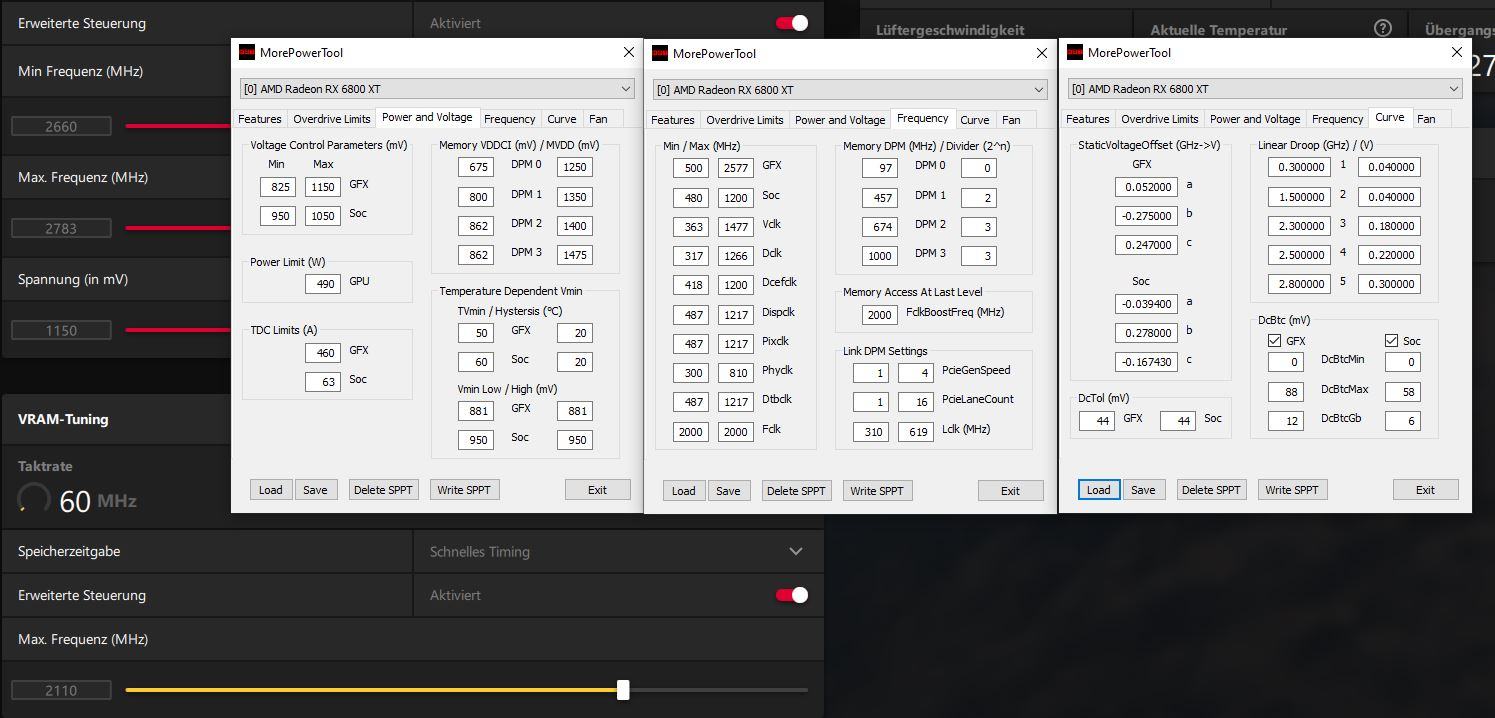Screen dimensions: 1495x718
Task: Expand the Schnelles Timing dropdown
Action: (x=618, y=551)
